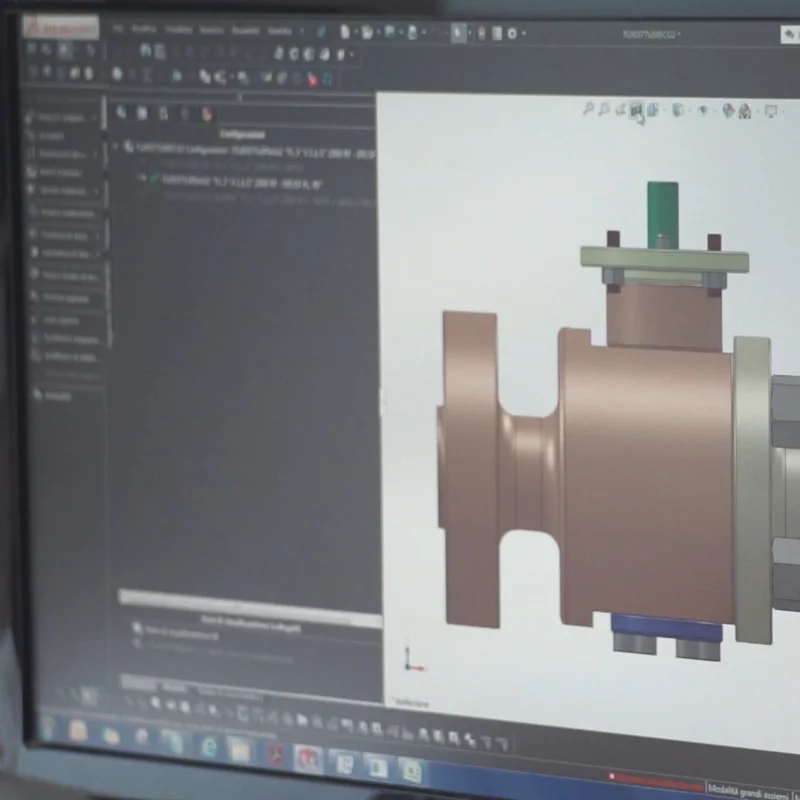Open Internet Explorer from the taskbar
The width and height of the screenshot is (800, 800).
[x=209, y=748]
